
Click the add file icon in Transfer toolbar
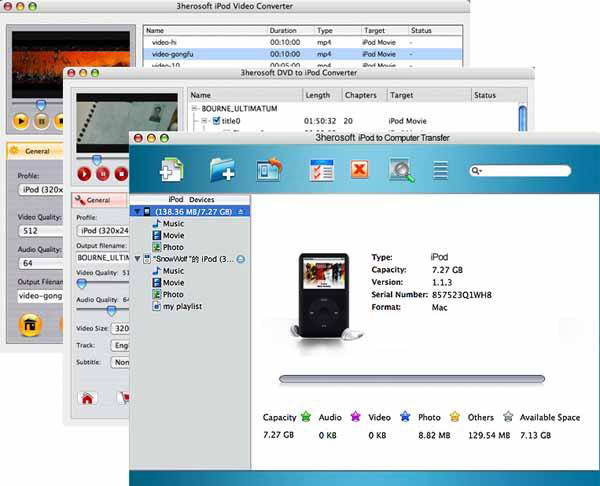(172, 169)
